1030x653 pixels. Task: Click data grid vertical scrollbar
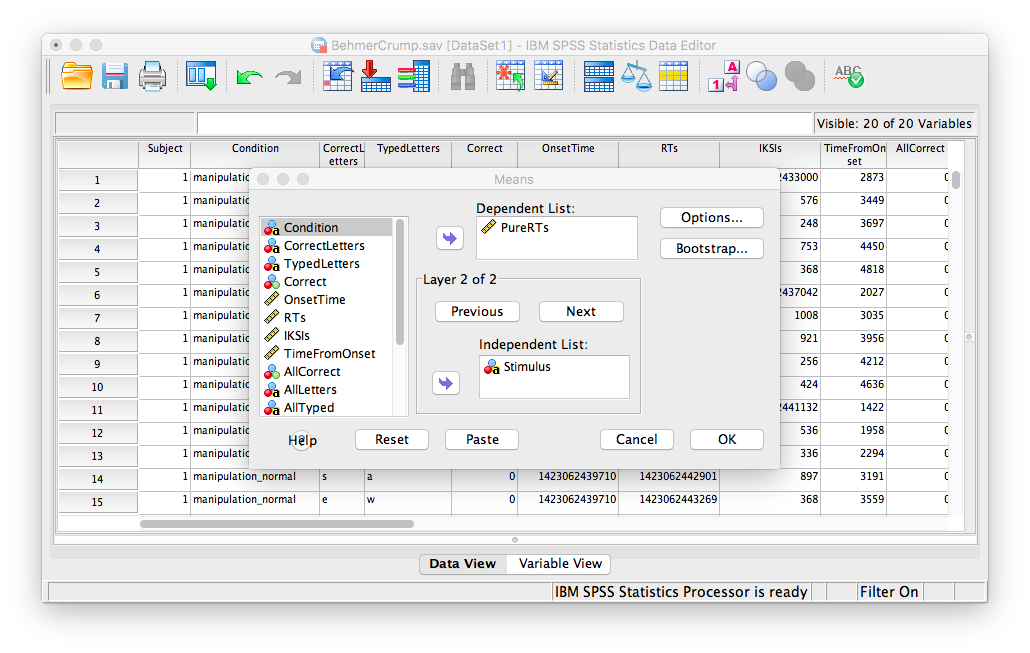(x=956, y=179)
